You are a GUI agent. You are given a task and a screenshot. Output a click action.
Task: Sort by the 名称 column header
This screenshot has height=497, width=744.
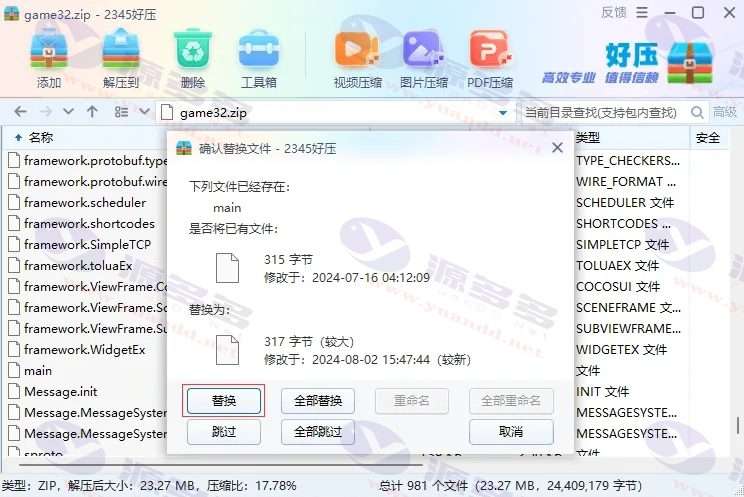(41, 138)
